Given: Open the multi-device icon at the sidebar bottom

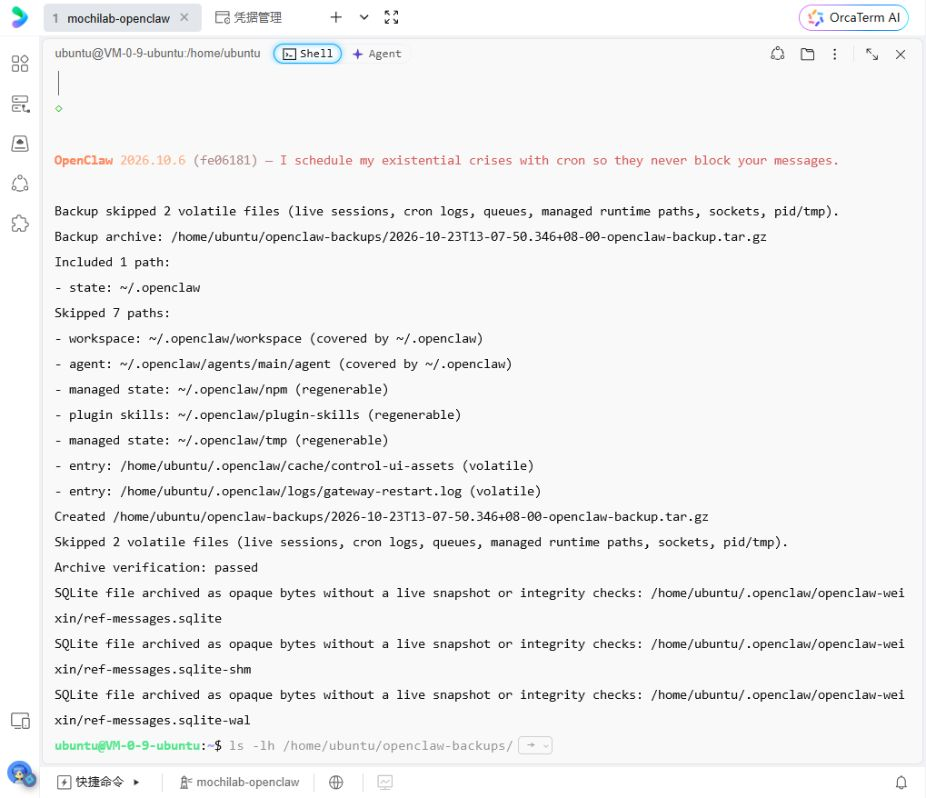Looking at the screenshot, I should (20, 721).
